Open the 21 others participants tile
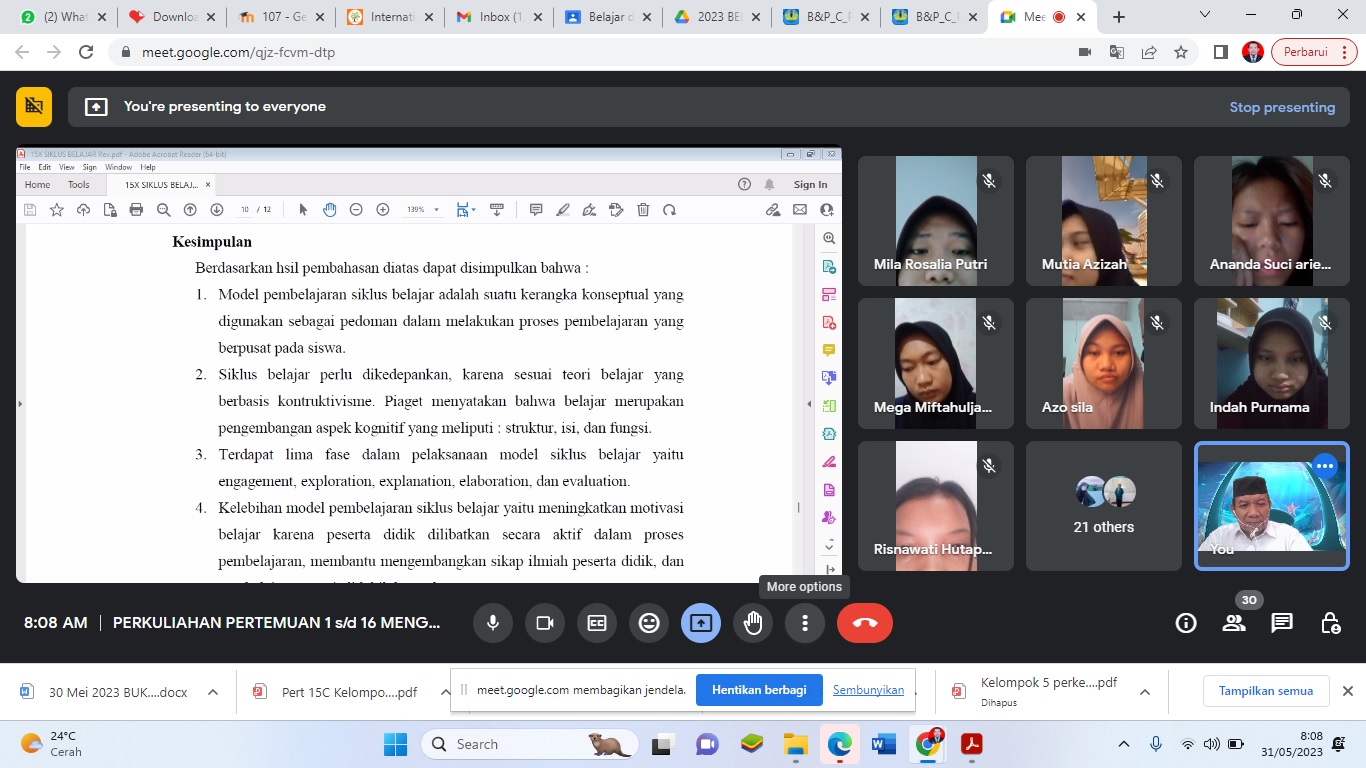This screenshot has height=768, width=1366. coord(1104,506)
